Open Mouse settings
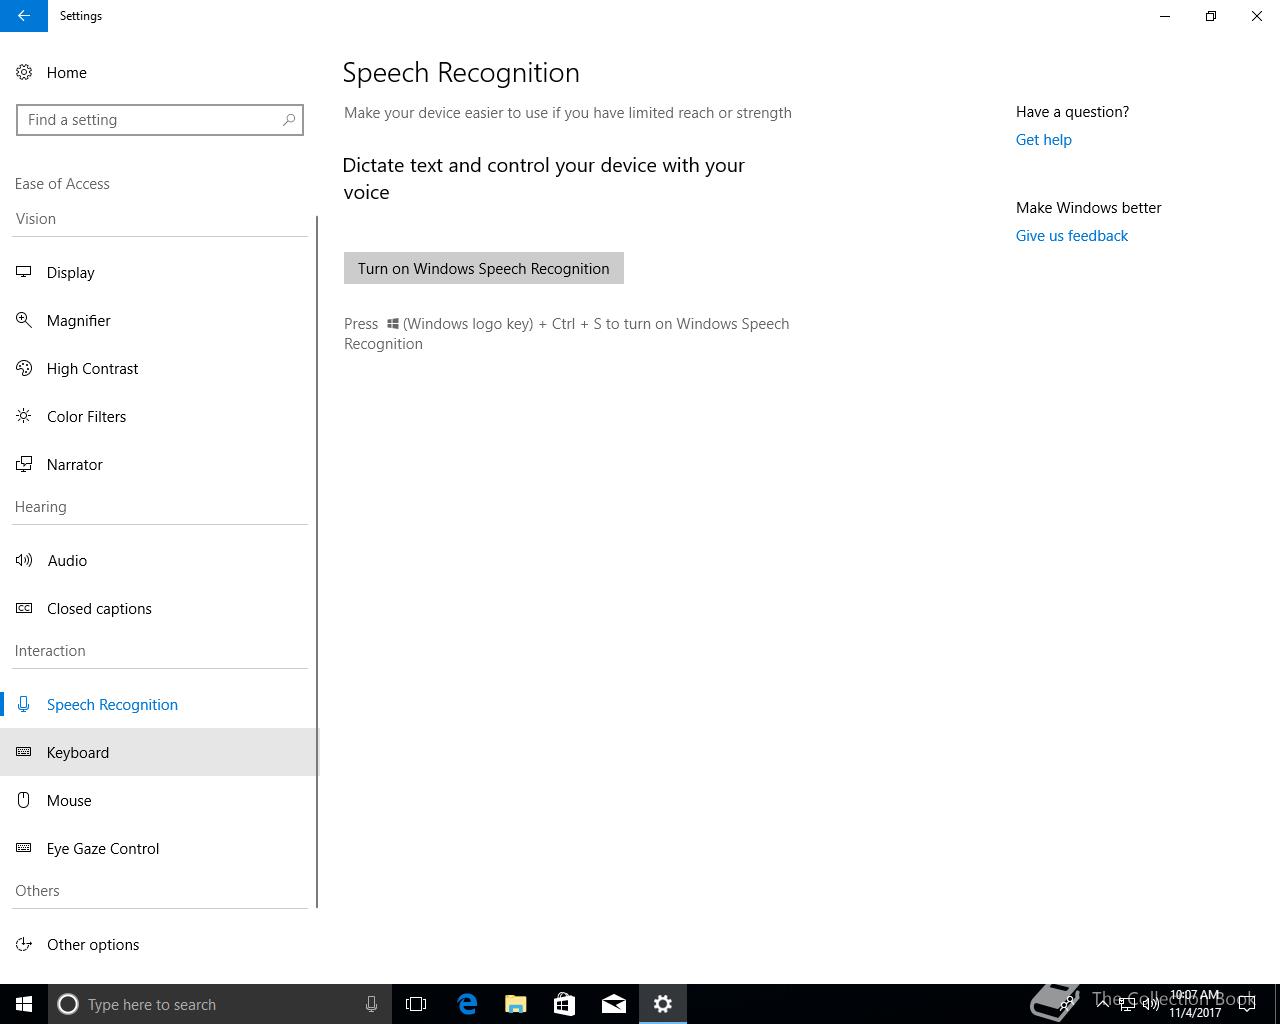 160,801
